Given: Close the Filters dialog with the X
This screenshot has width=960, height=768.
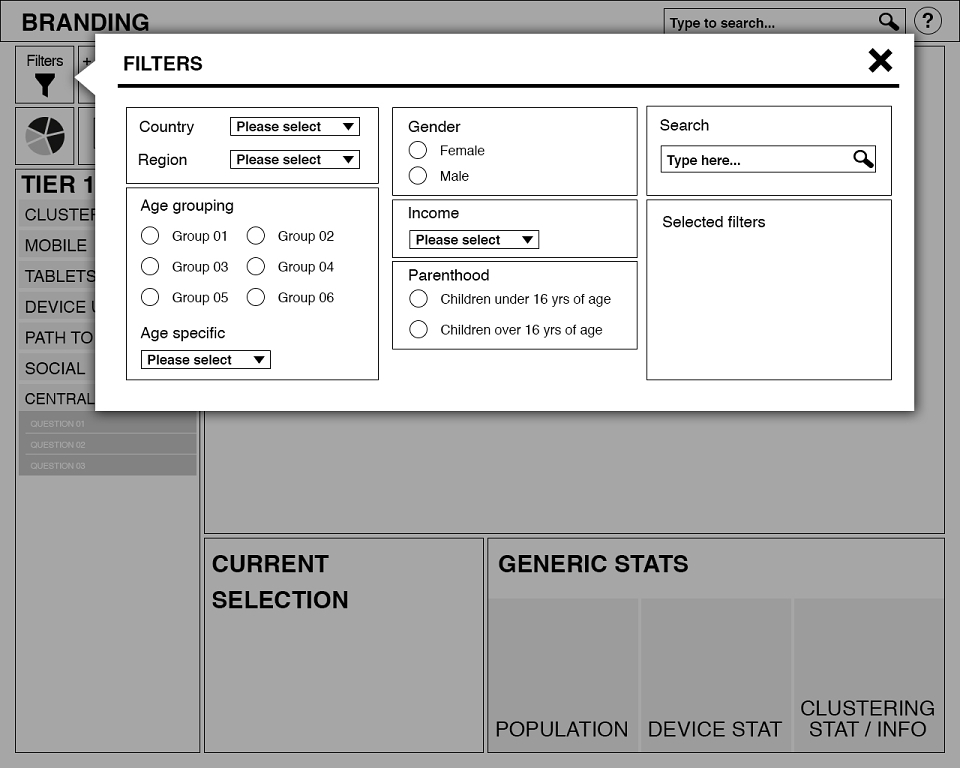Looking at the screenshot, I should 880,61.
